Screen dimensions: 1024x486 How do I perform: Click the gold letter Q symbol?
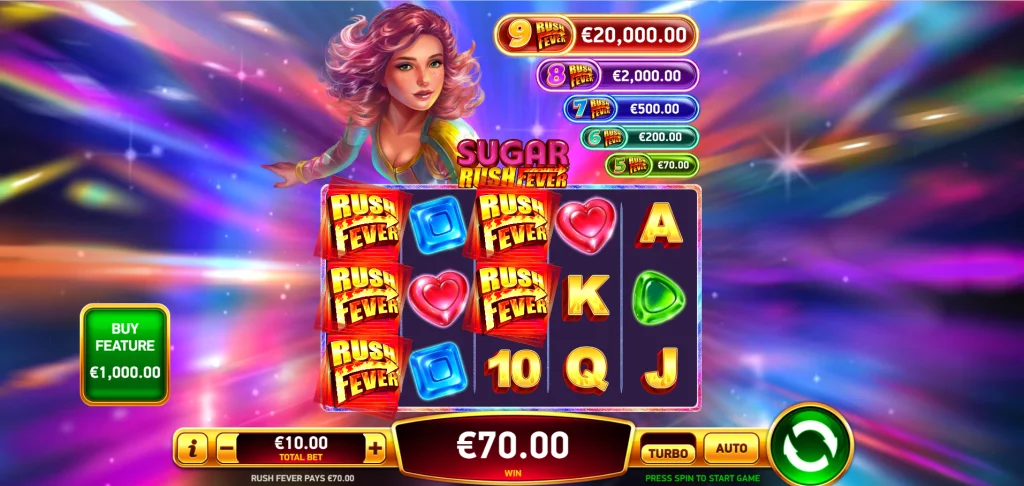click(586, 370)
